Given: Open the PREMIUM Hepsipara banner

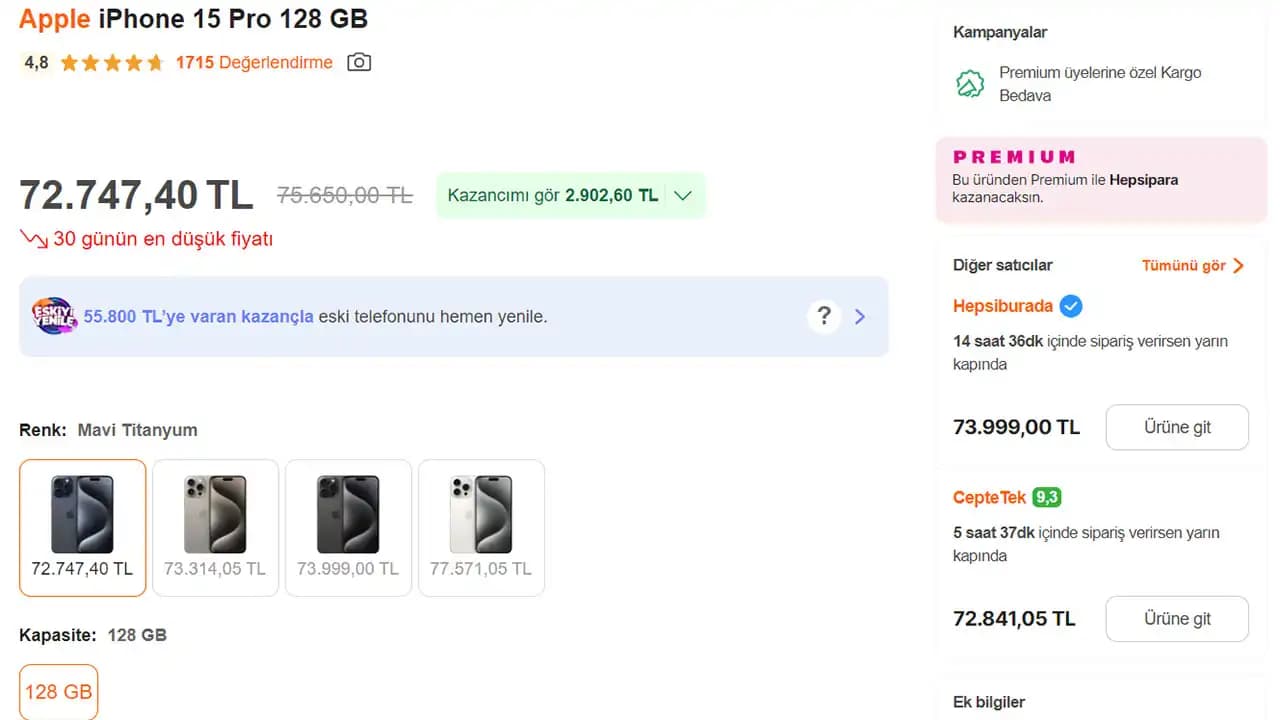Looking at the screenshot, I should click(1100, 178).
